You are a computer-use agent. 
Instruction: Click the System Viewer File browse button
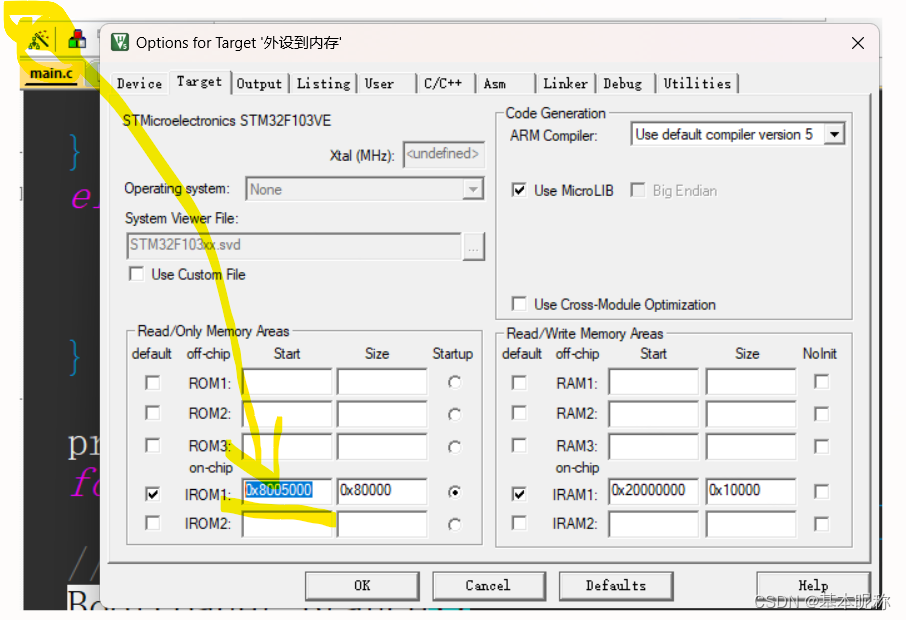[473, 247]
